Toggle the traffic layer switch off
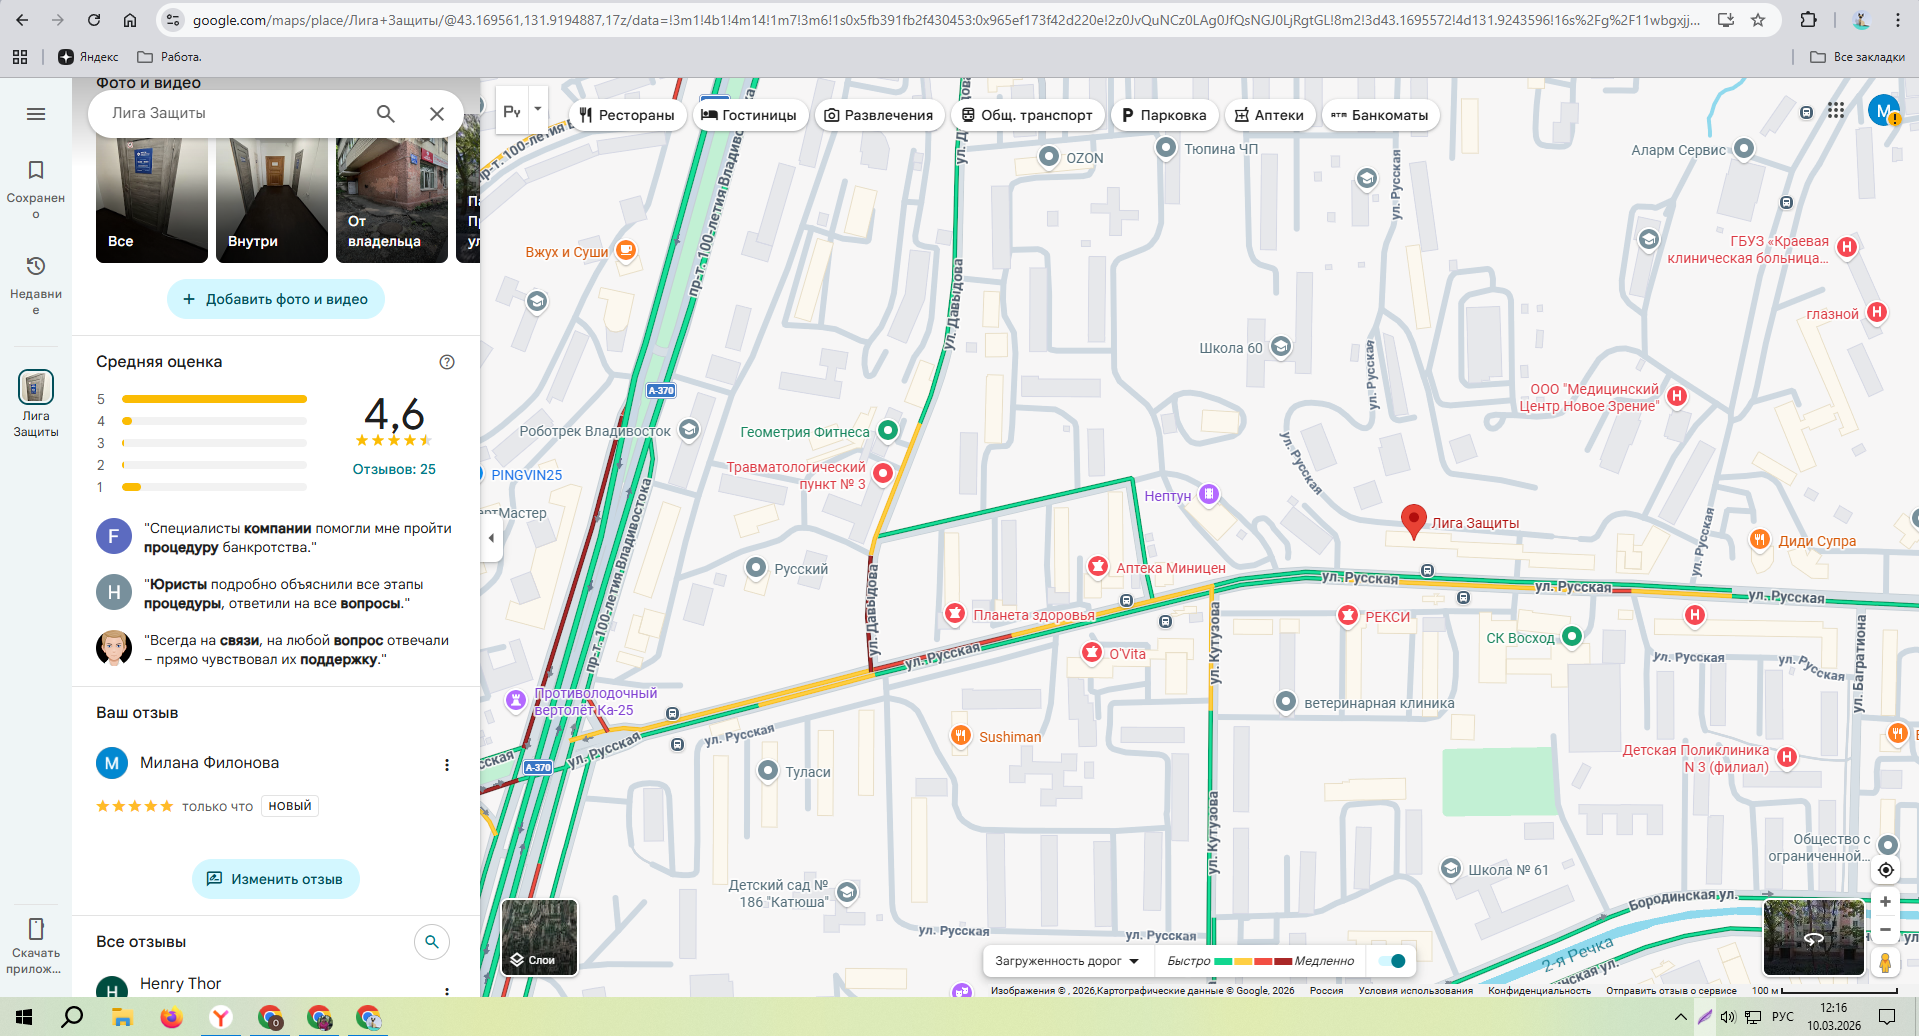This screenshot has width=1919, height=1036. (1392, 961)
